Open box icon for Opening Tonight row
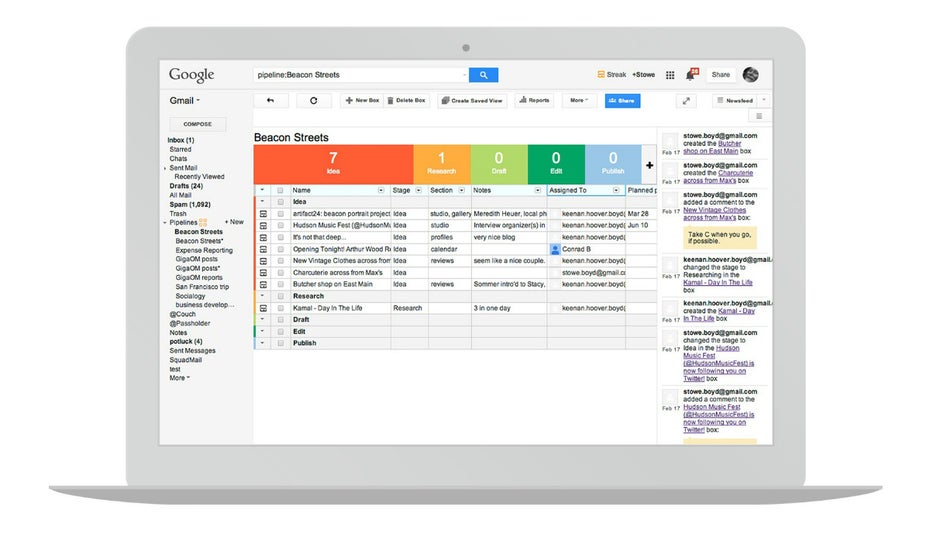Viewport: 930px width, 534px height. pyautogui.click(x=263, y=249)
